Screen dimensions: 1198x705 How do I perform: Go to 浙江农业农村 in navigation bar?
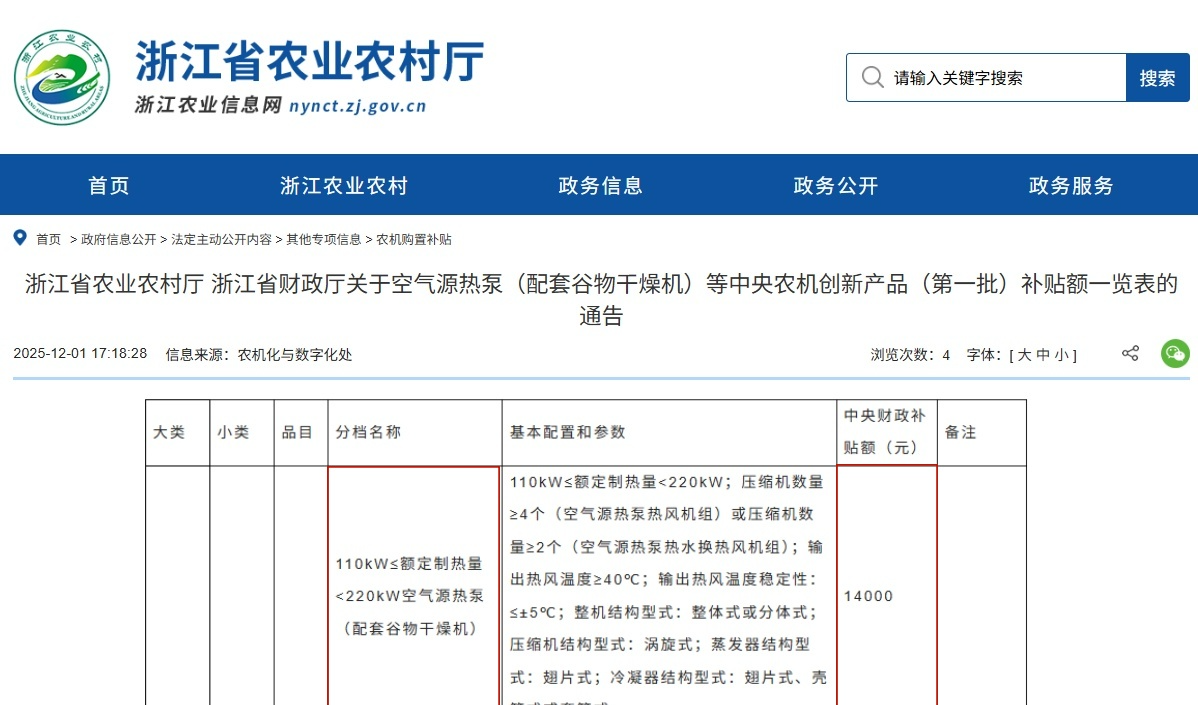tap(344, 185)
